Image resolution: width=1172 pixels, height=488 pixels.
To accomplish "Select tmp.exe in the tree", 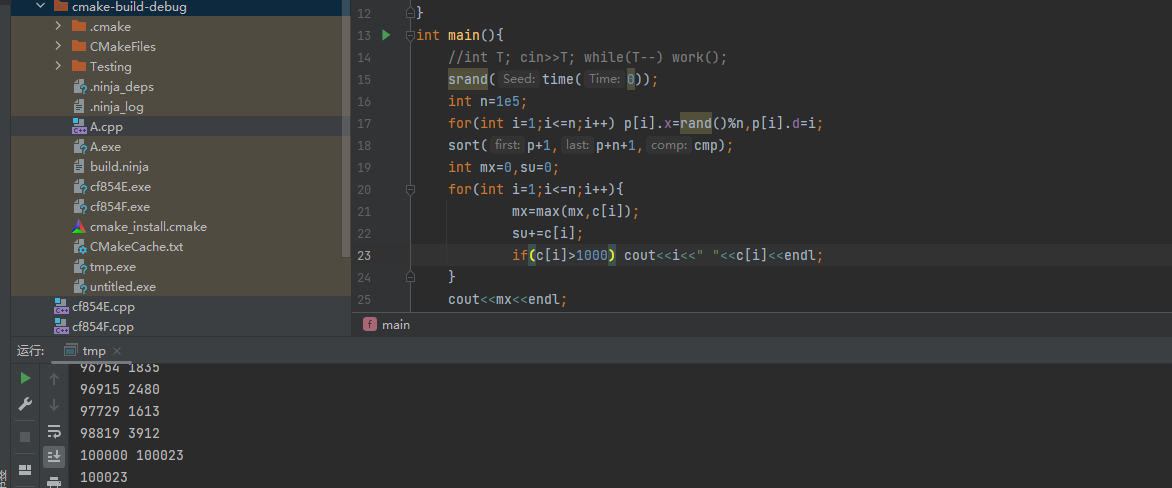I will [x=113, y=267].
